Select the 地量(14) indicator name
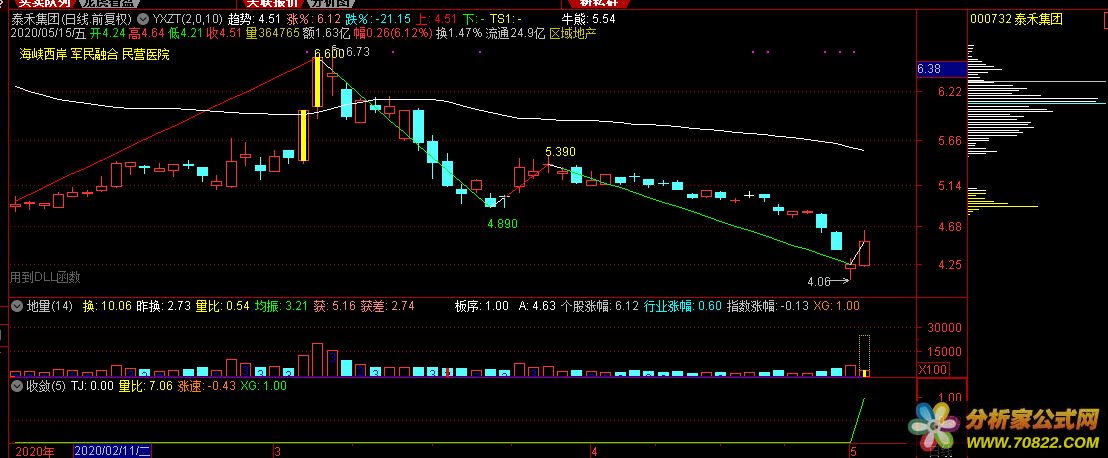 tap(49, 306)
